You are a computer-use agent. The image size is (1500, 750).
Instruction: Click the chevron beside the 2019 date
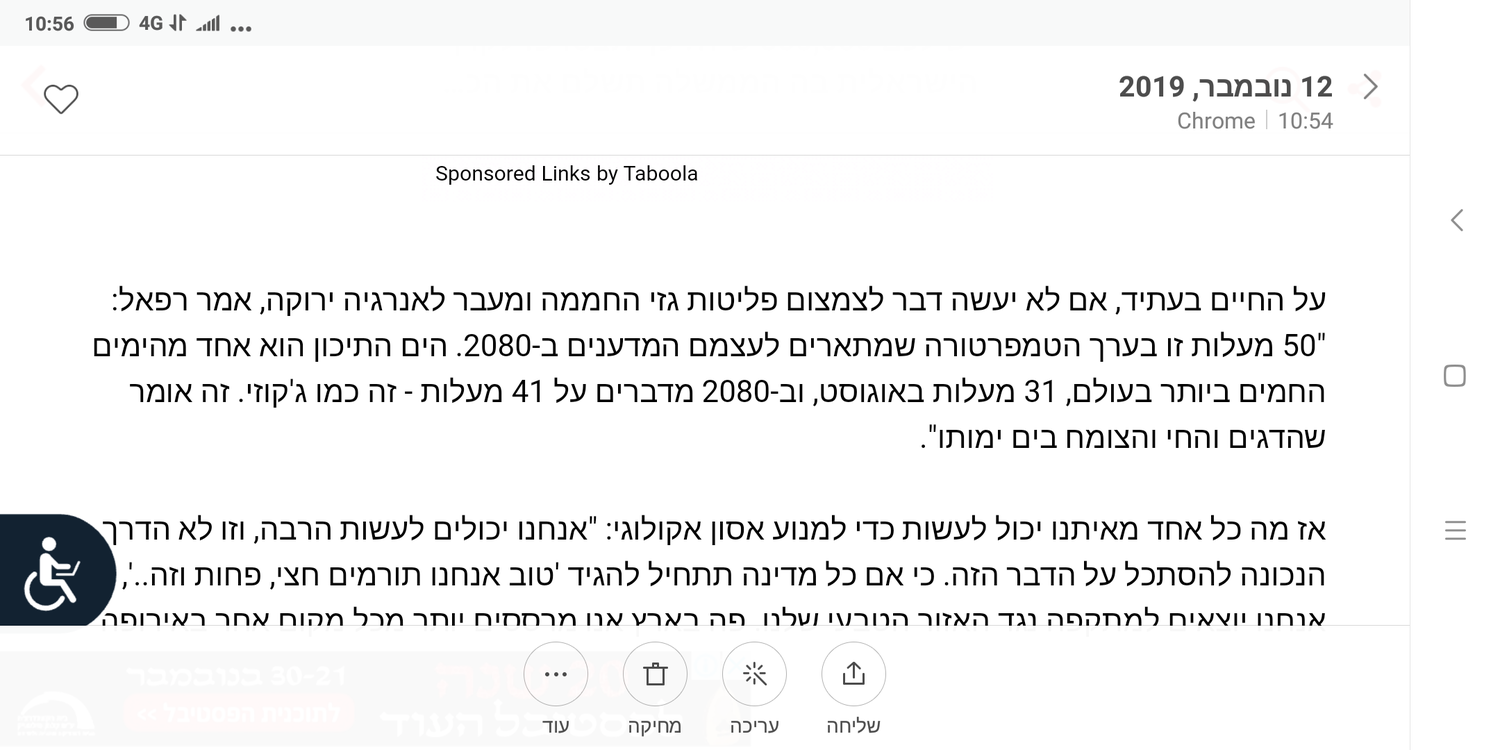coord(1371,87)
